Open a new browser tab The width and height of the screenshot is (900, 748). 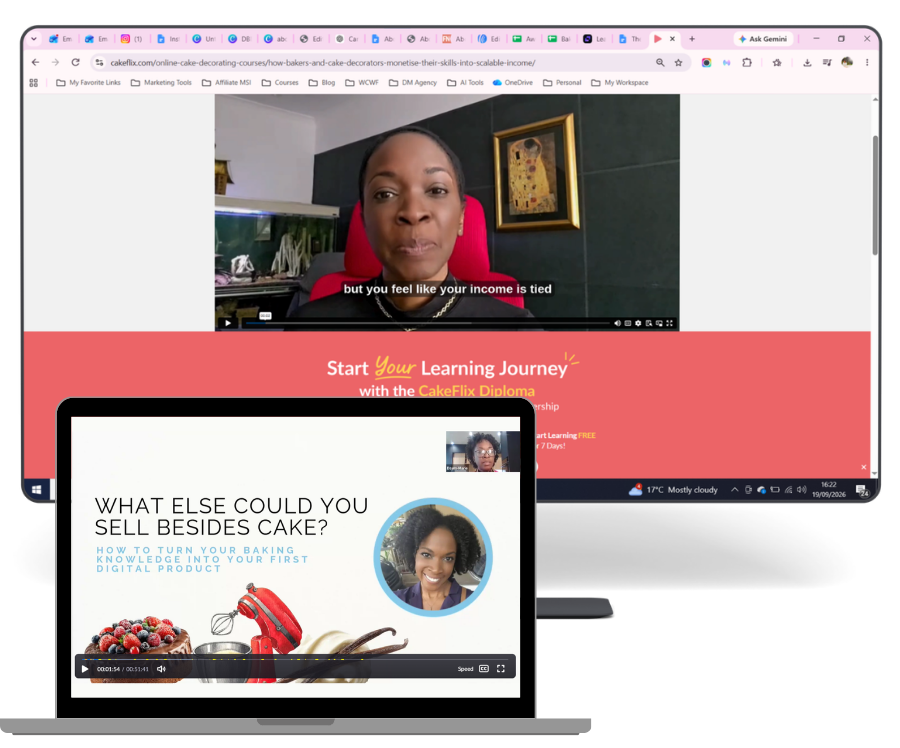click(x=692, y=39)
